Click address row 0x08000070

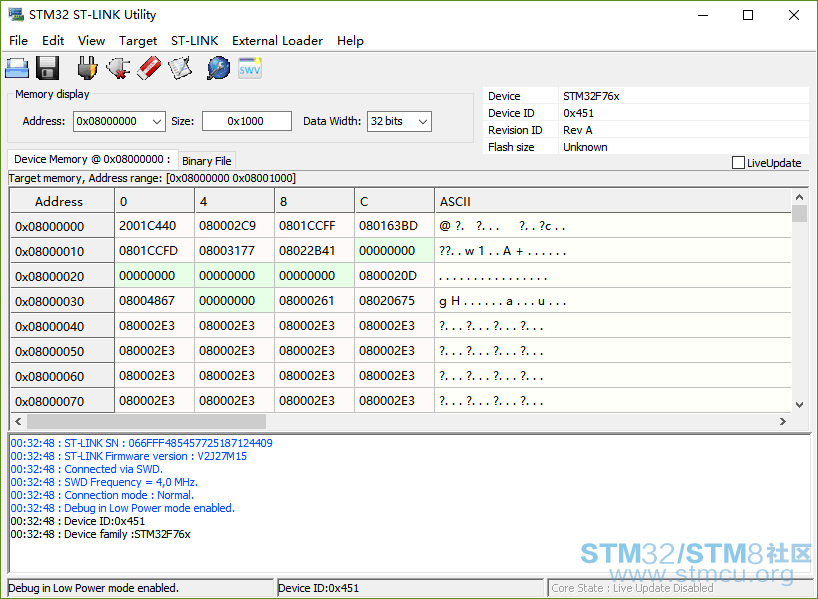tap(62, 401)
